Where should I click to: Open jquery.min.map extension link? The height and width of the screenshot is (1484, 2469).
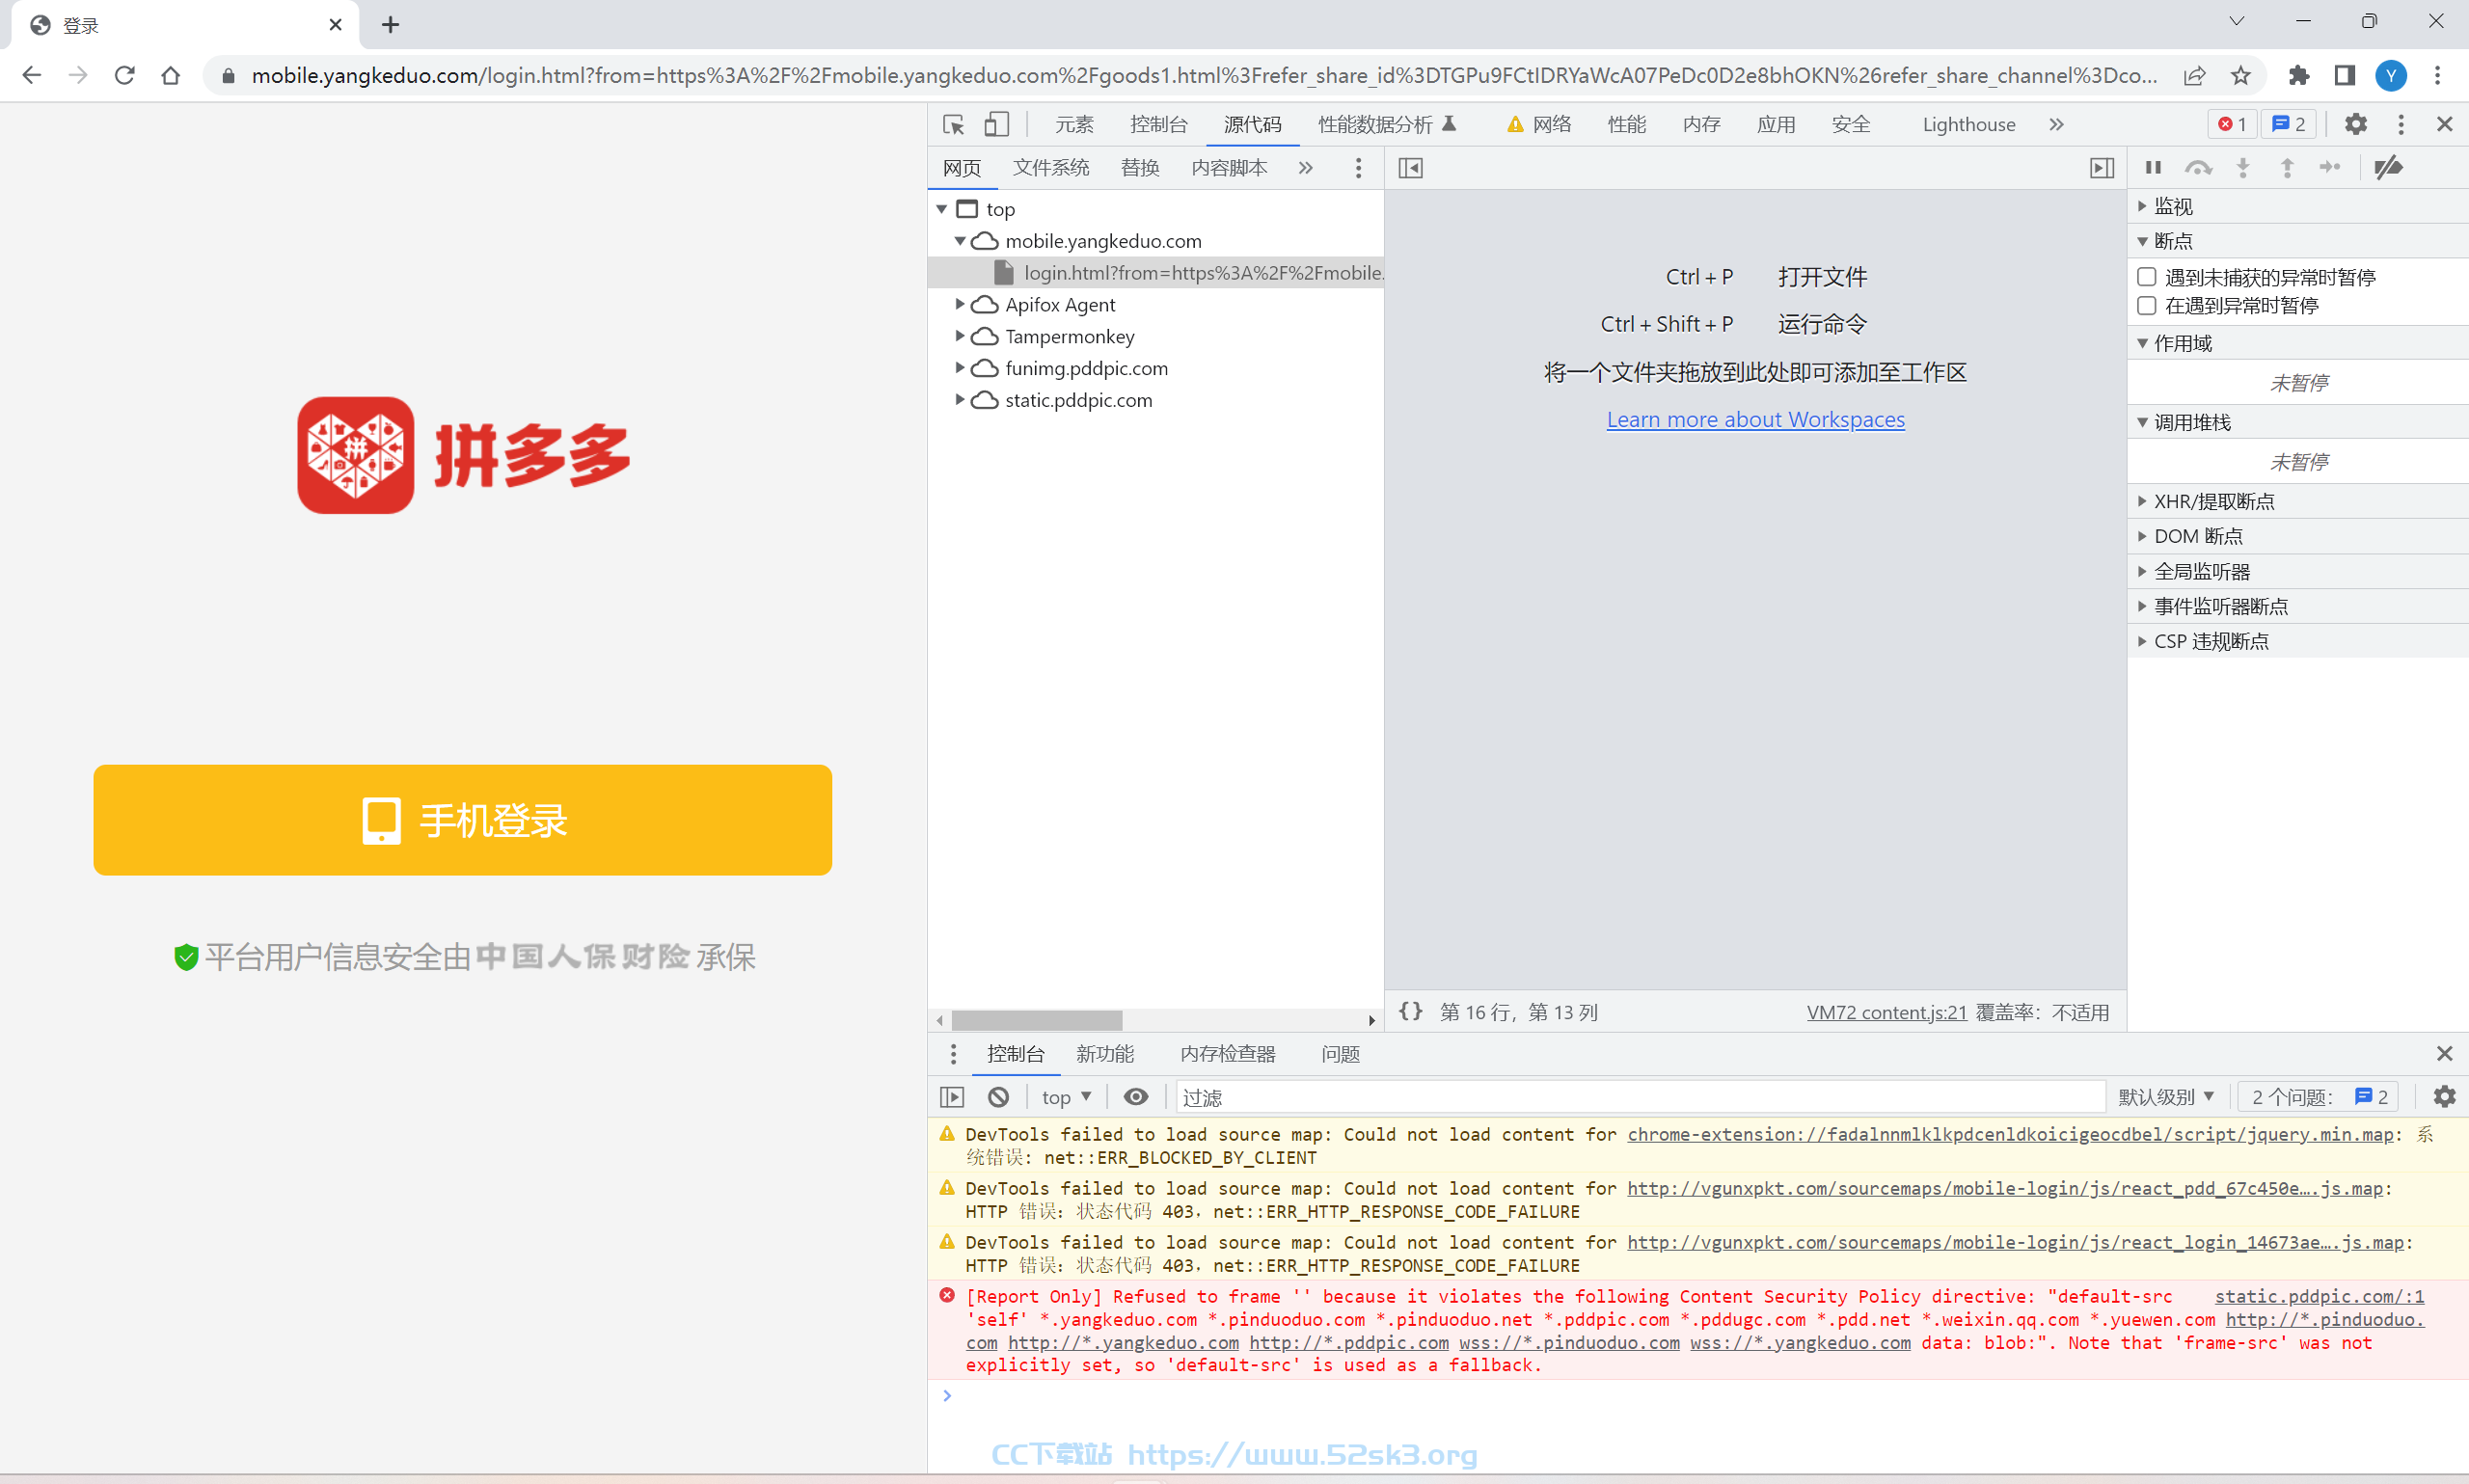pos(2010,1134)
